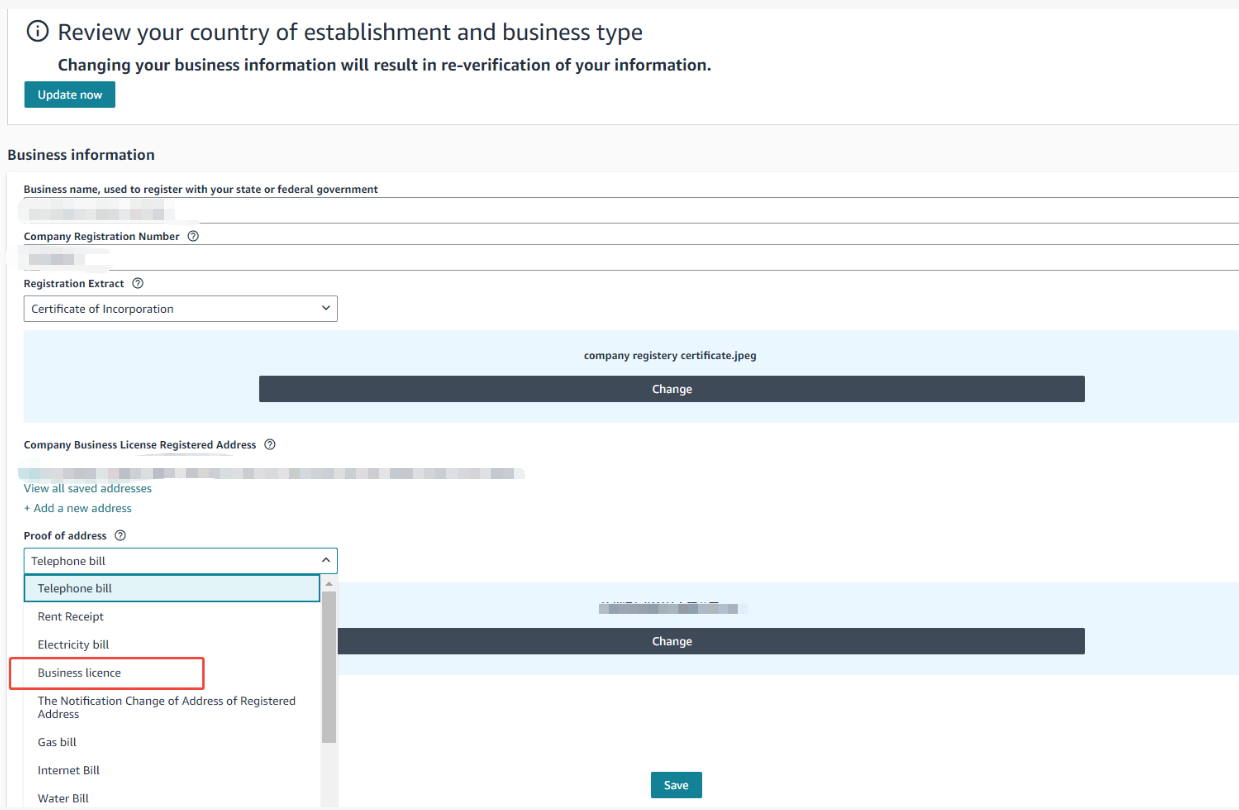This screenshot has width=1239, height=810.
Task: Click the dropdown list scrollbar up arrow
Action: 329,583
